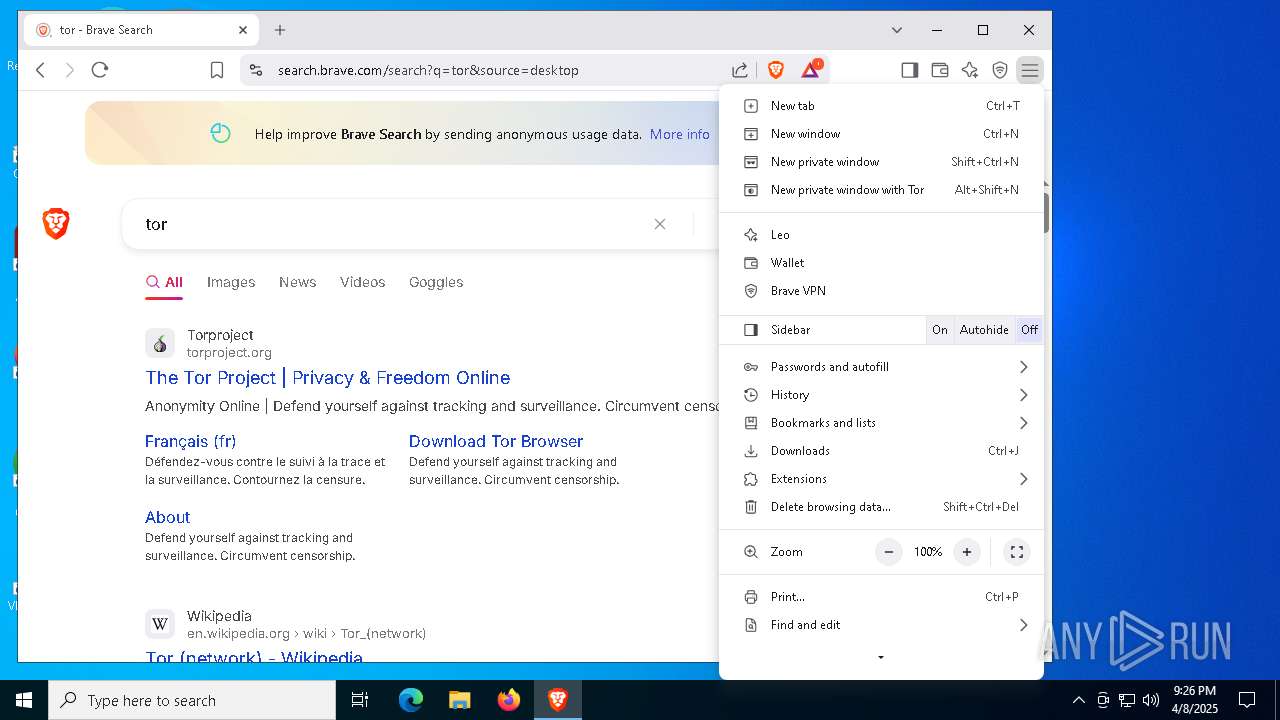Open The Tor Project result link

[x=328, y=378]
